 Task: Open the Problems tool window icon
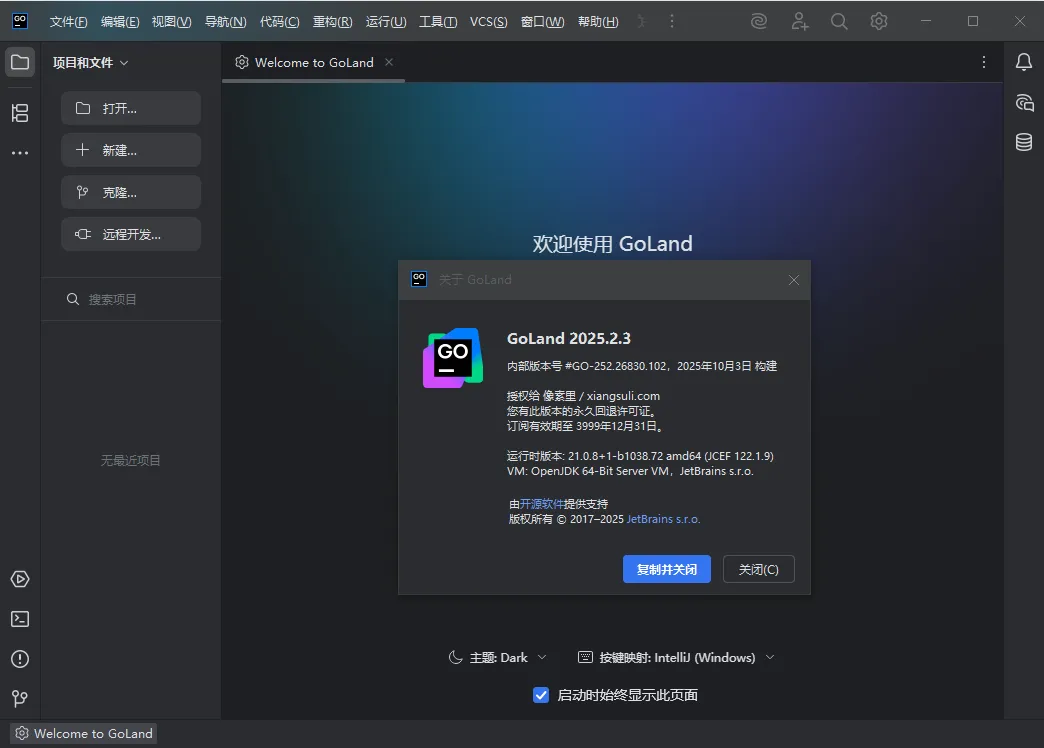tap(20, 659)
